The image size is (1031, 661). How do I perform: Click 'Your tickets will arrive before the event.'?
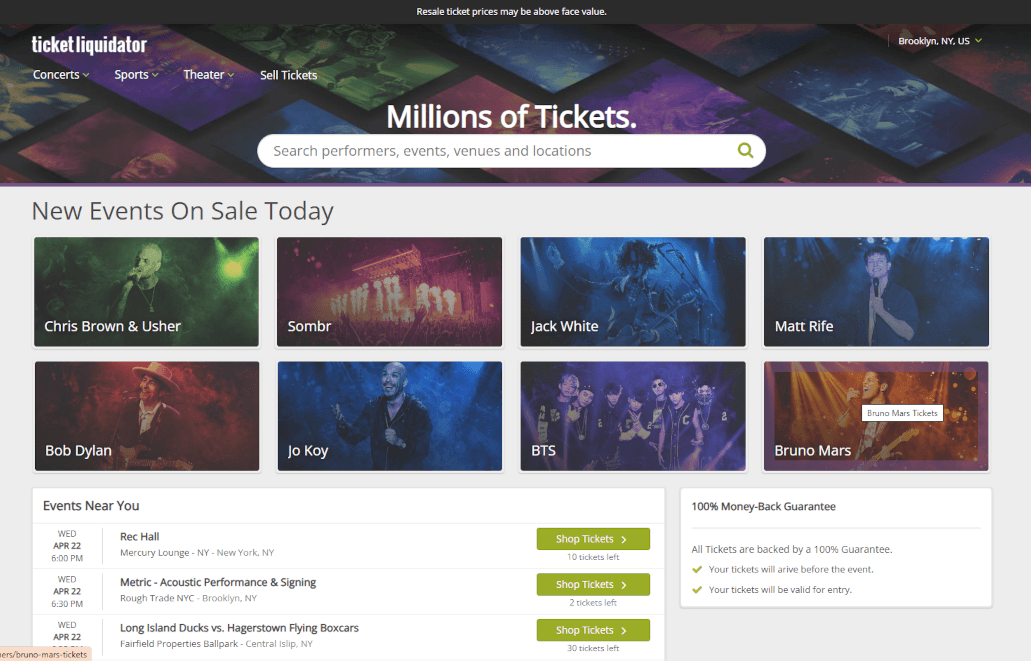pos(791,570)
